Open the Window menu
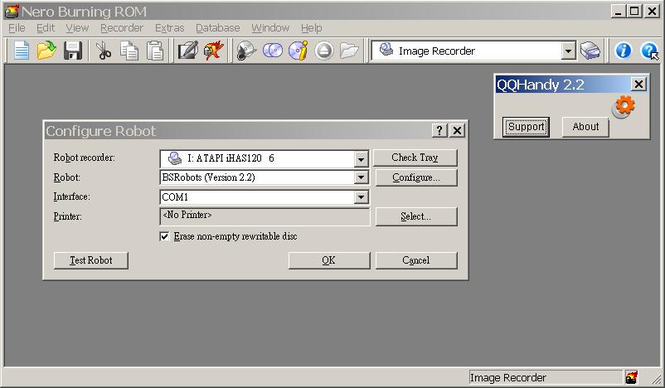 click(271, 28)
